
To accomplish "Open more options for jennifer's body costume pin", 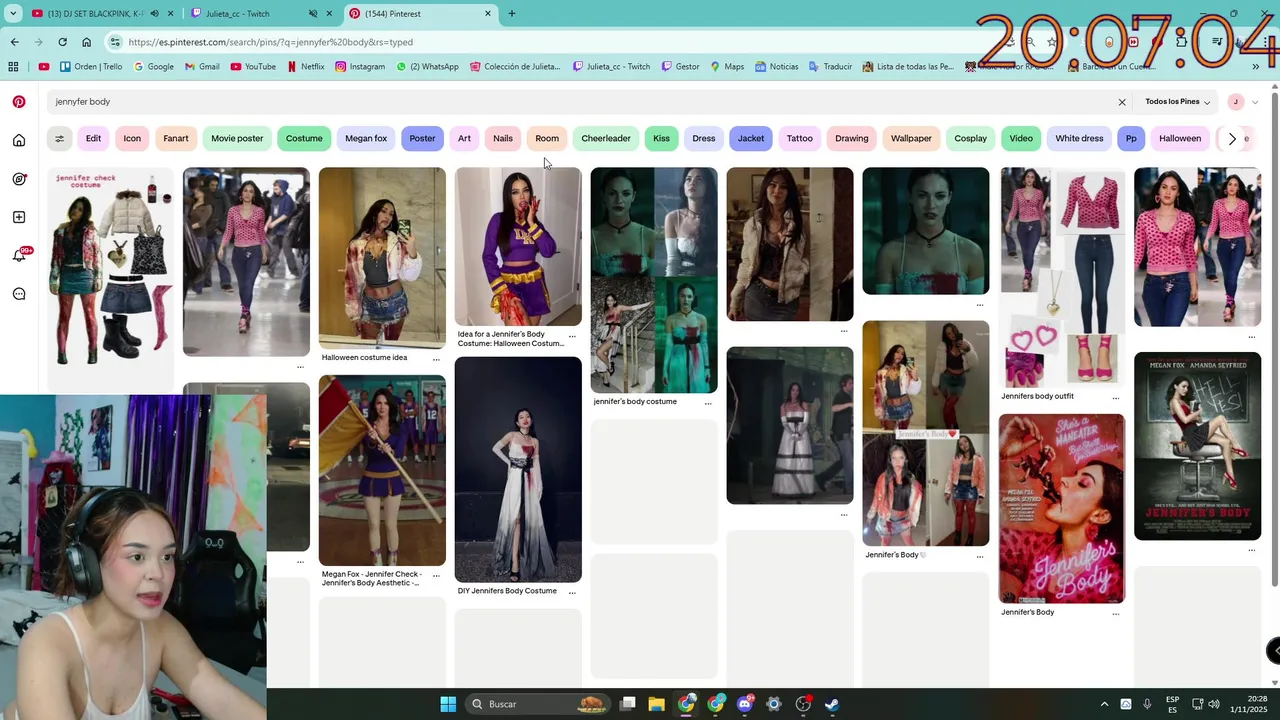I will 708,403.
